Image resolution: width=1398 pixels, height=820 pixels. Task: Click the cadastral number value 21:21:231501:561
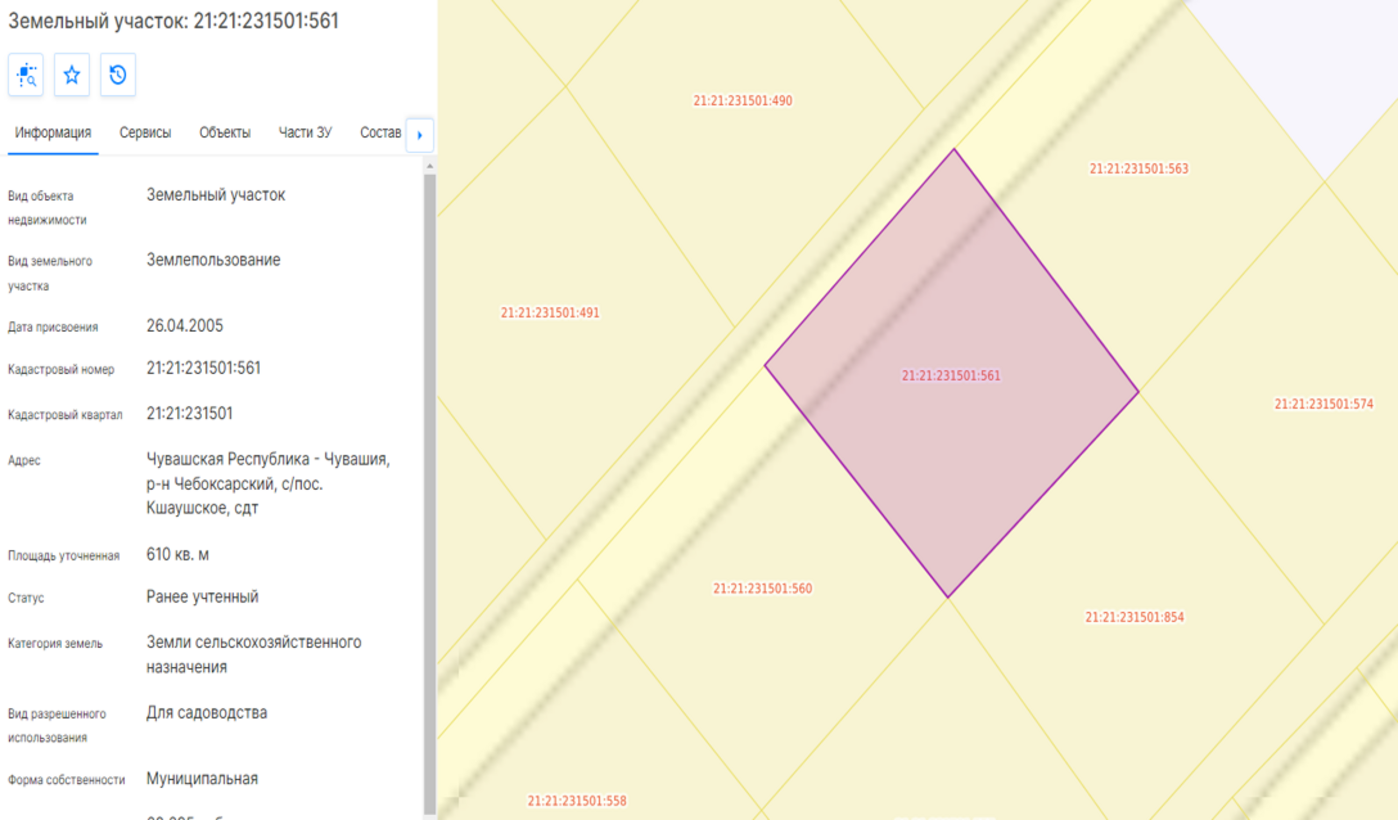tap(204, 368)
